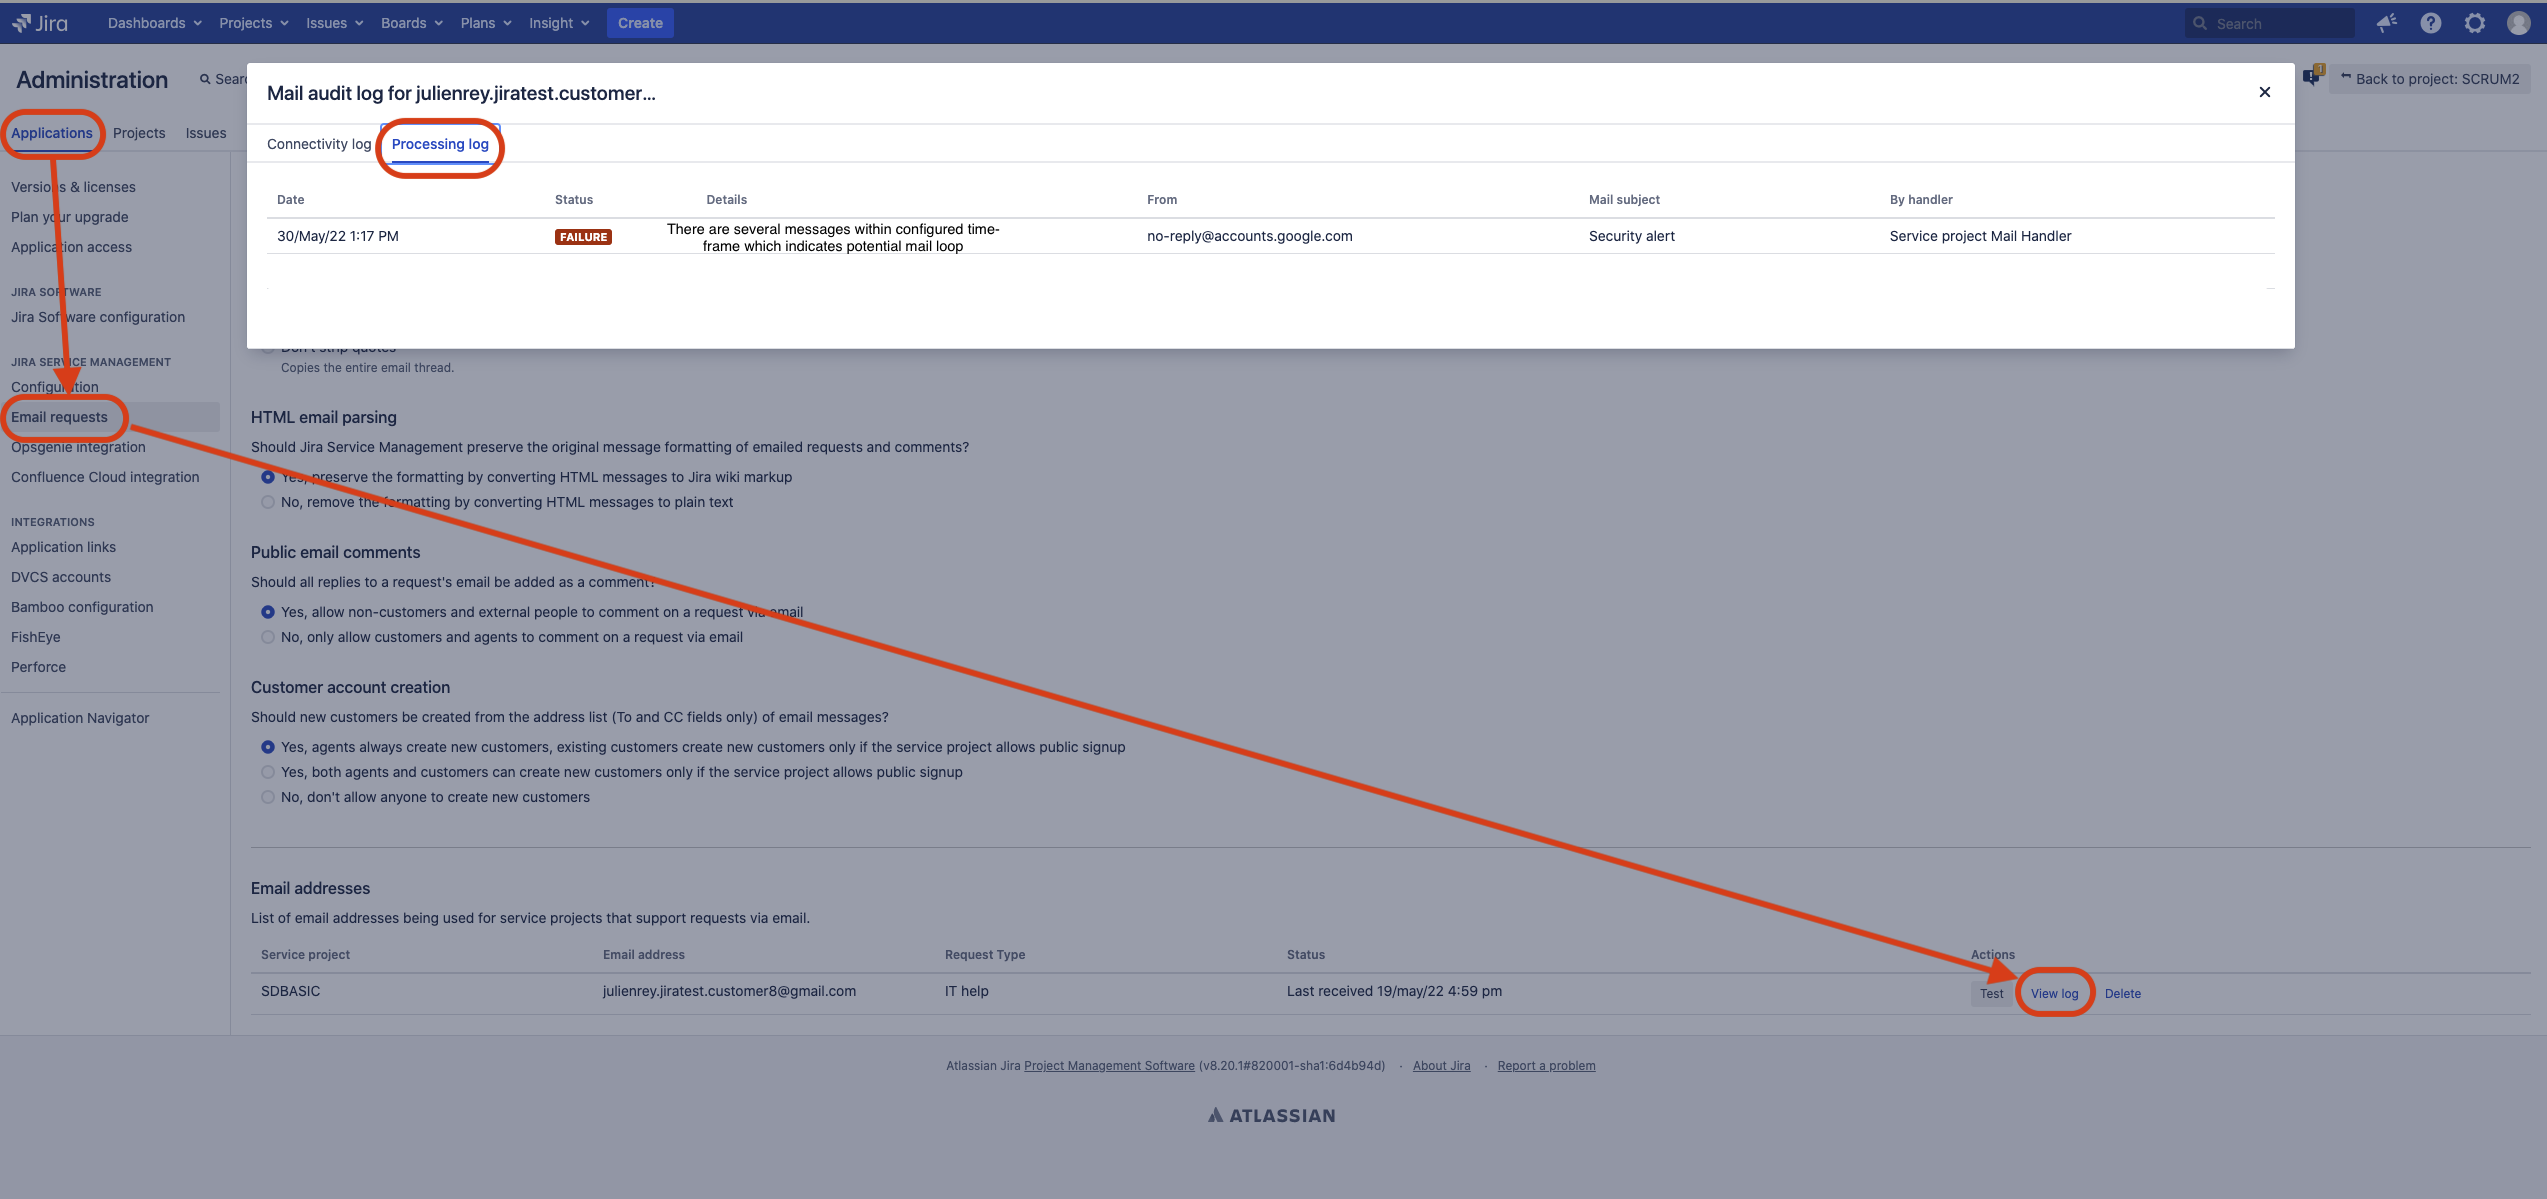Image resolution: width=2547 pixels, height=1199 pixels.
Task: Open the help question mark icon
Action: (2431, 23)
